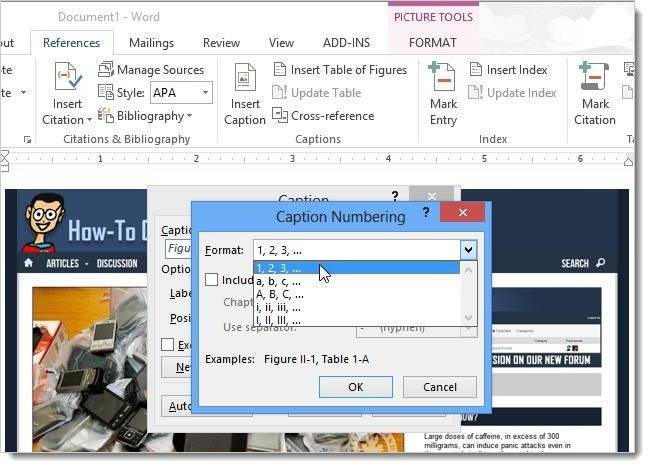Click the search magnifier on the website
The width and height of the screenshot is (650, 468).
(x=600, y=263)
